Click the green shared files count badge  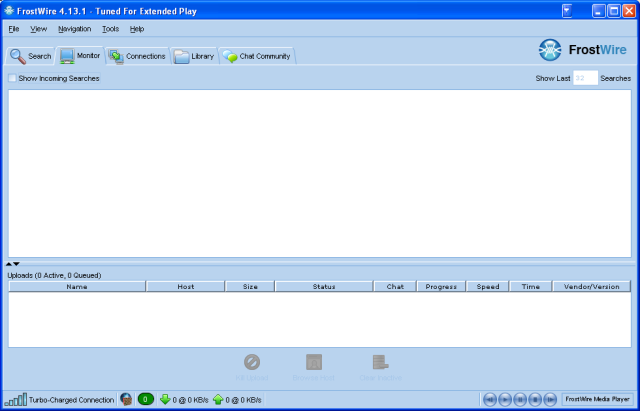[x=146, y=399]
